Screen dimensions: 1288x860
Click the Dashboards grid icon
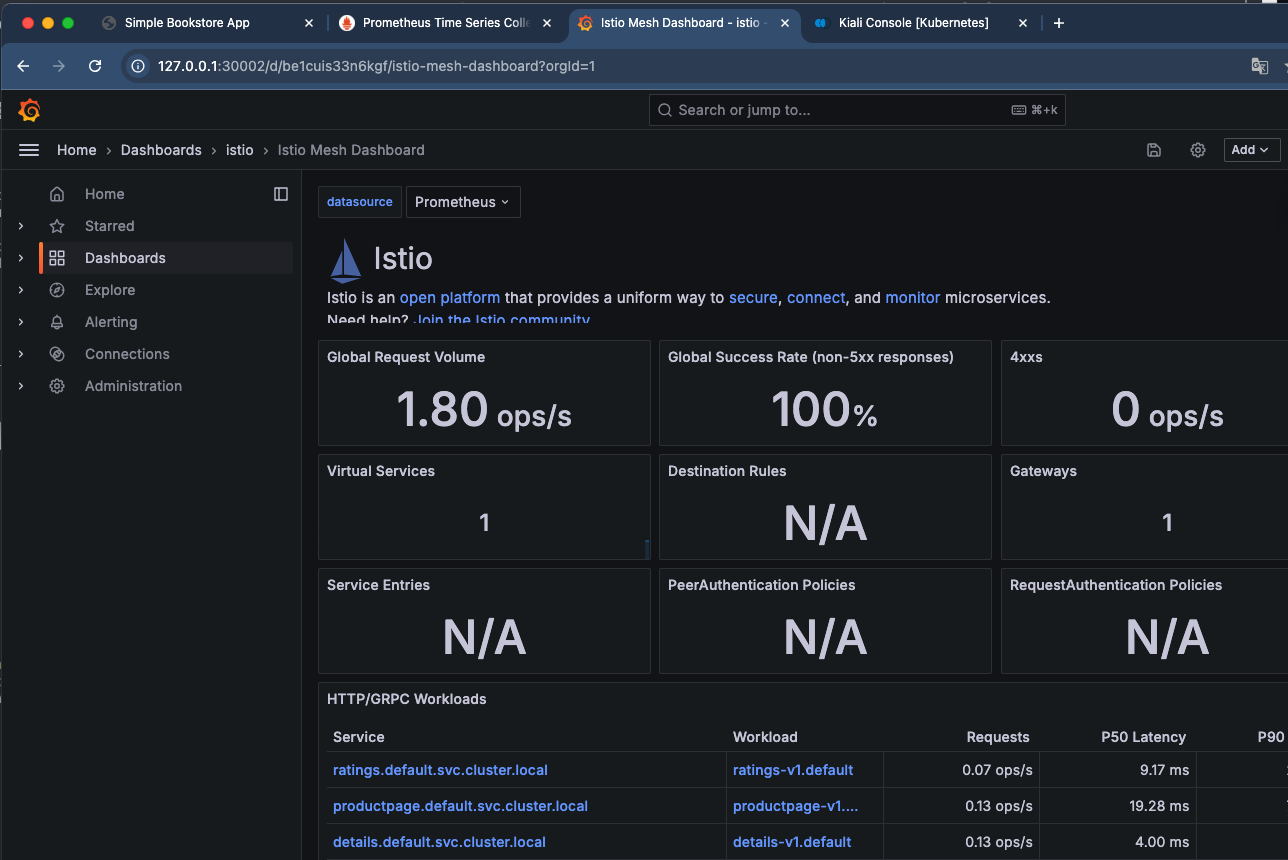pyautogui.click(x=57, y=258)
